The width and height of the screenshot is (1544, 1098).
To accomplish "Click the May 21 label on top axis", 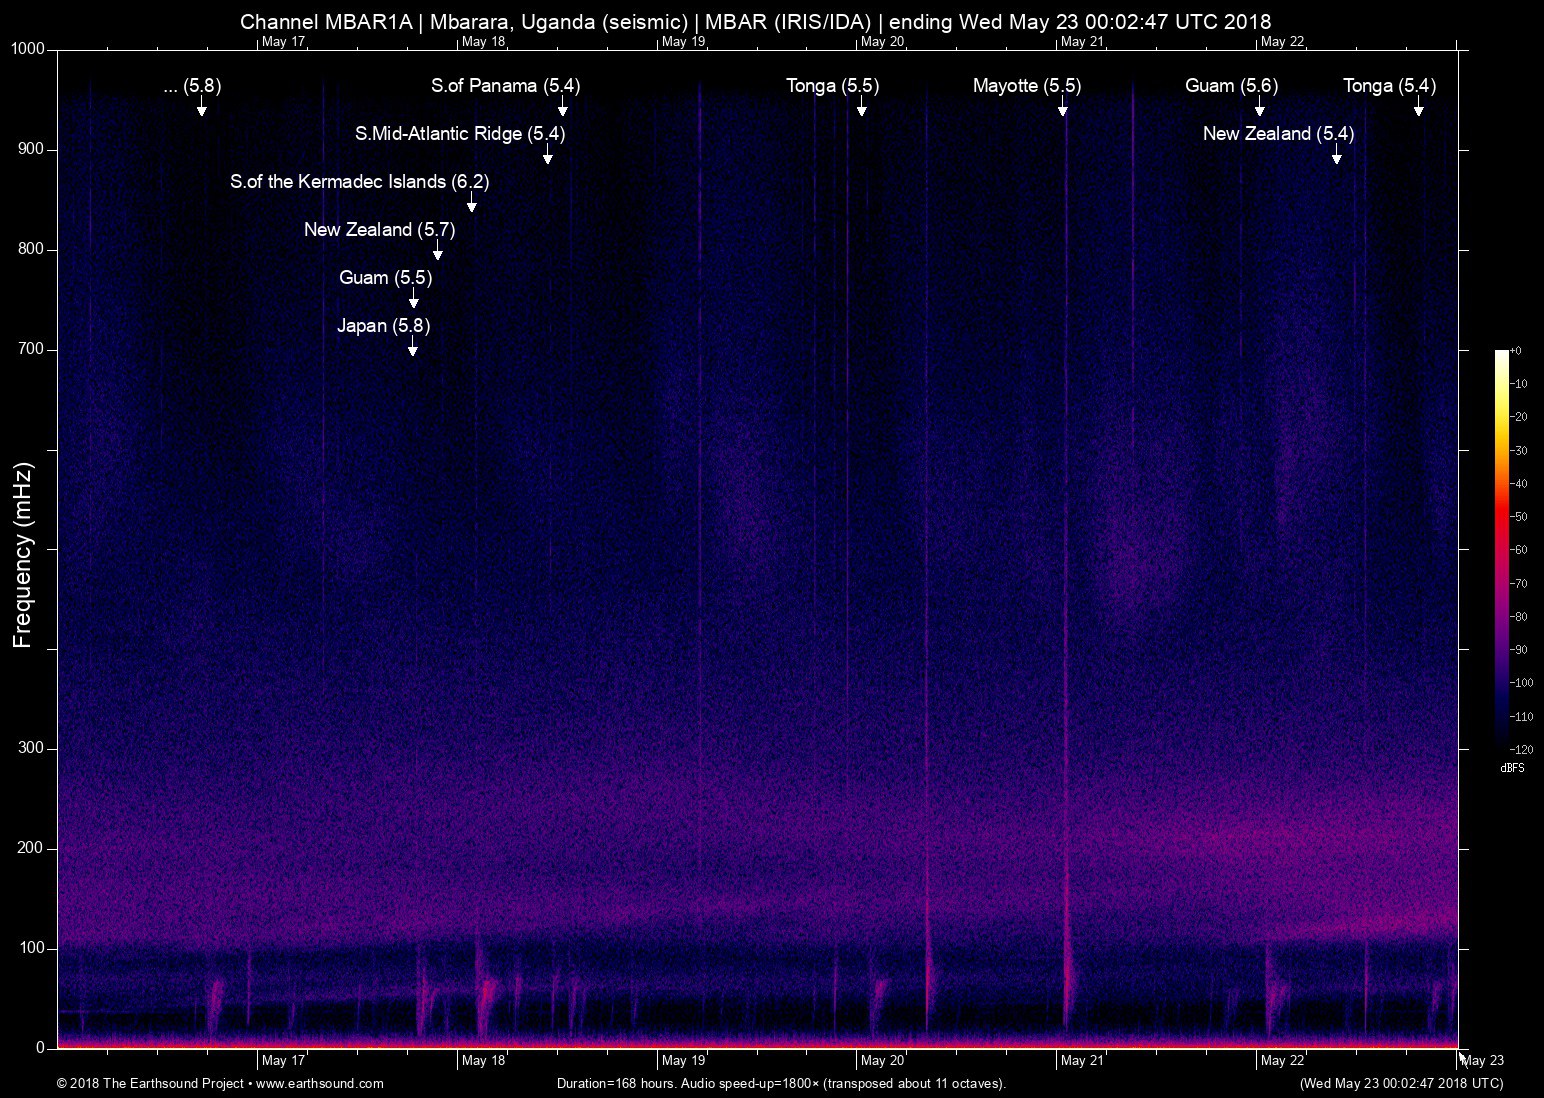I will coord(1082,41).
